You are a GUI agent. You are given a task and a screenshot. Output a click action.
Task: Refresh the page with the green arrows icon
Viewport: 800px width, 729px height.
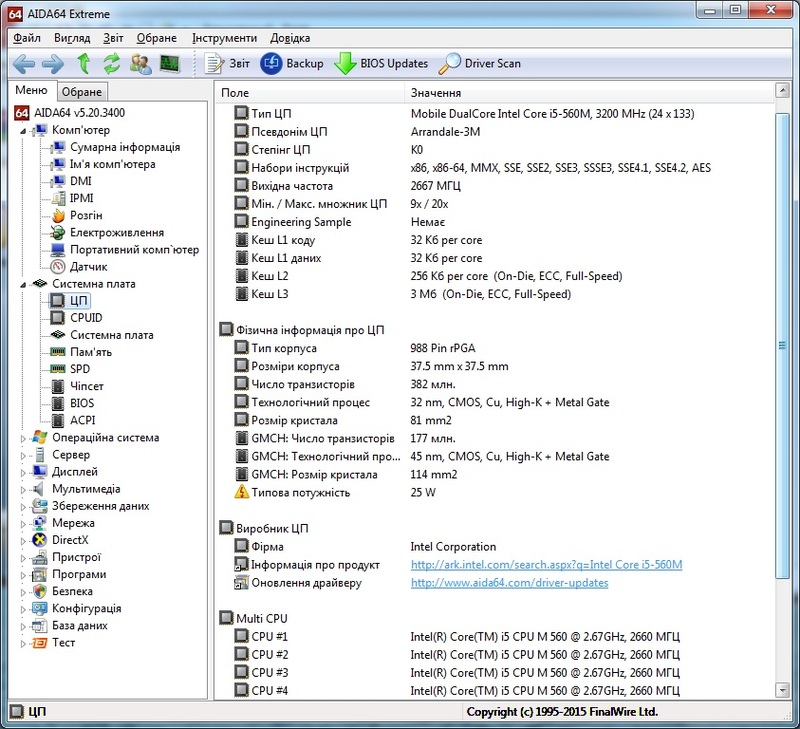[112, 64]
